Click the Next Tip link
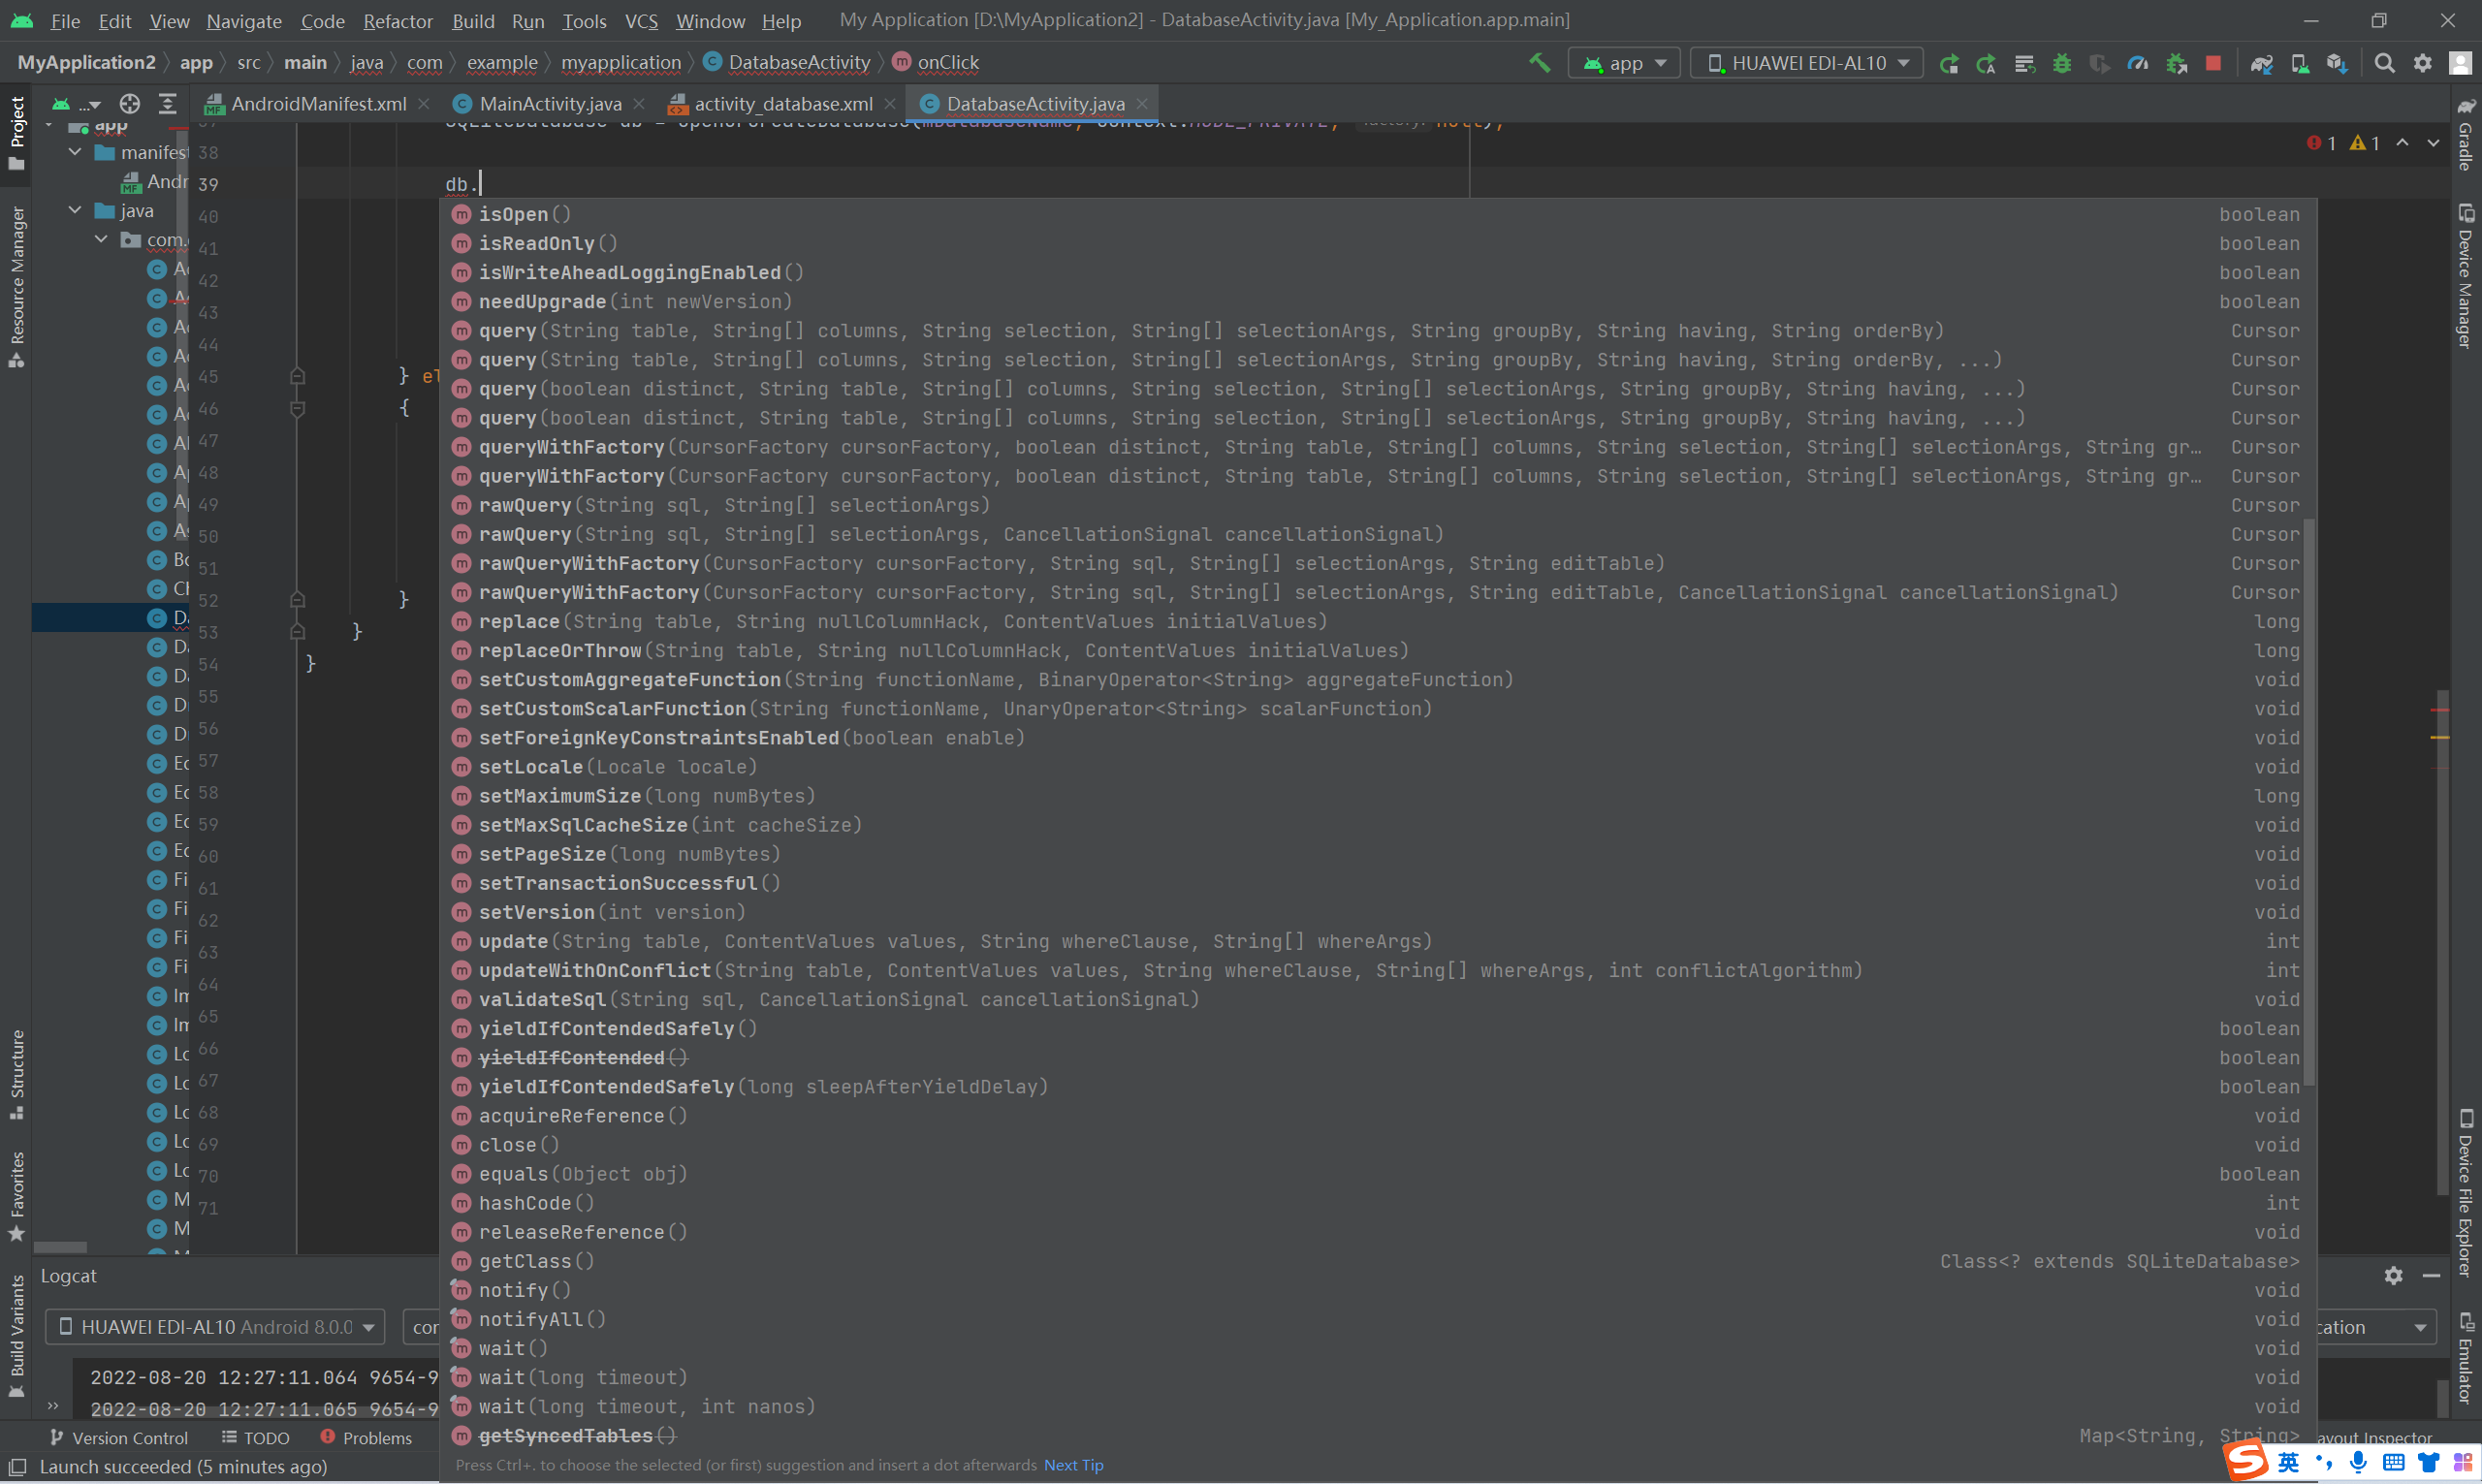 coord(1073,1464)
